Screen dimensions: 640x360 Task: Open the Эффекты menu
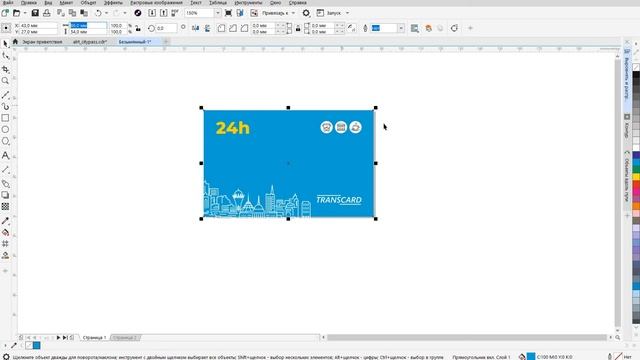113,2
